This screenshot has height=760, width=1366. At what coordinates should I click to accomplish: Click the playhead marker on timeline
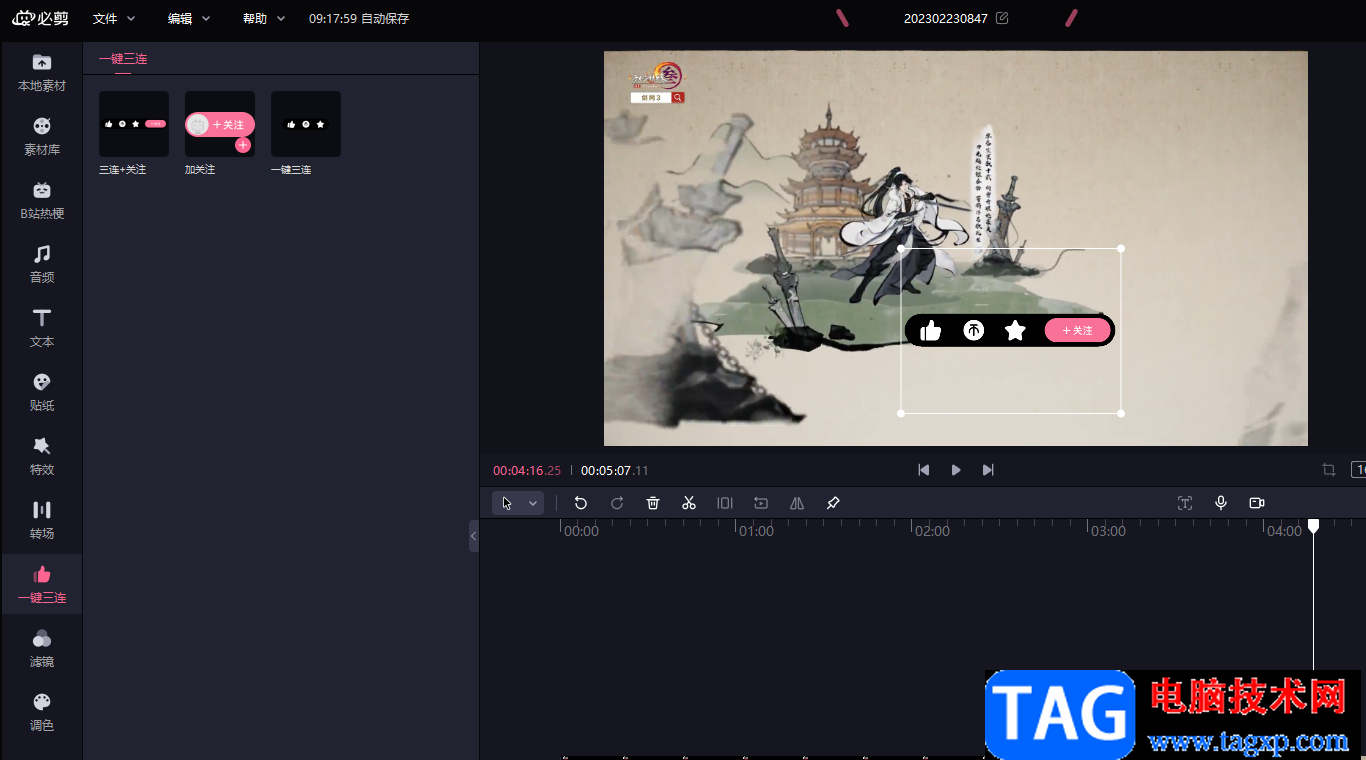(x=1314, y=526)
